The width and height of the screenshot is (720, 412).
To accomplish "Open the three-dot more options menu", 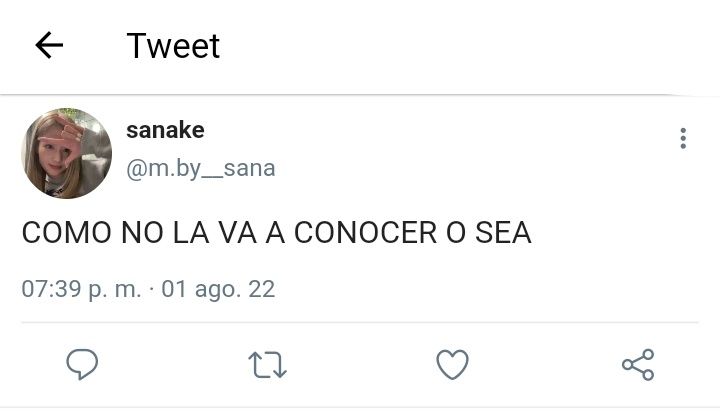I will [x=683, y=138].
